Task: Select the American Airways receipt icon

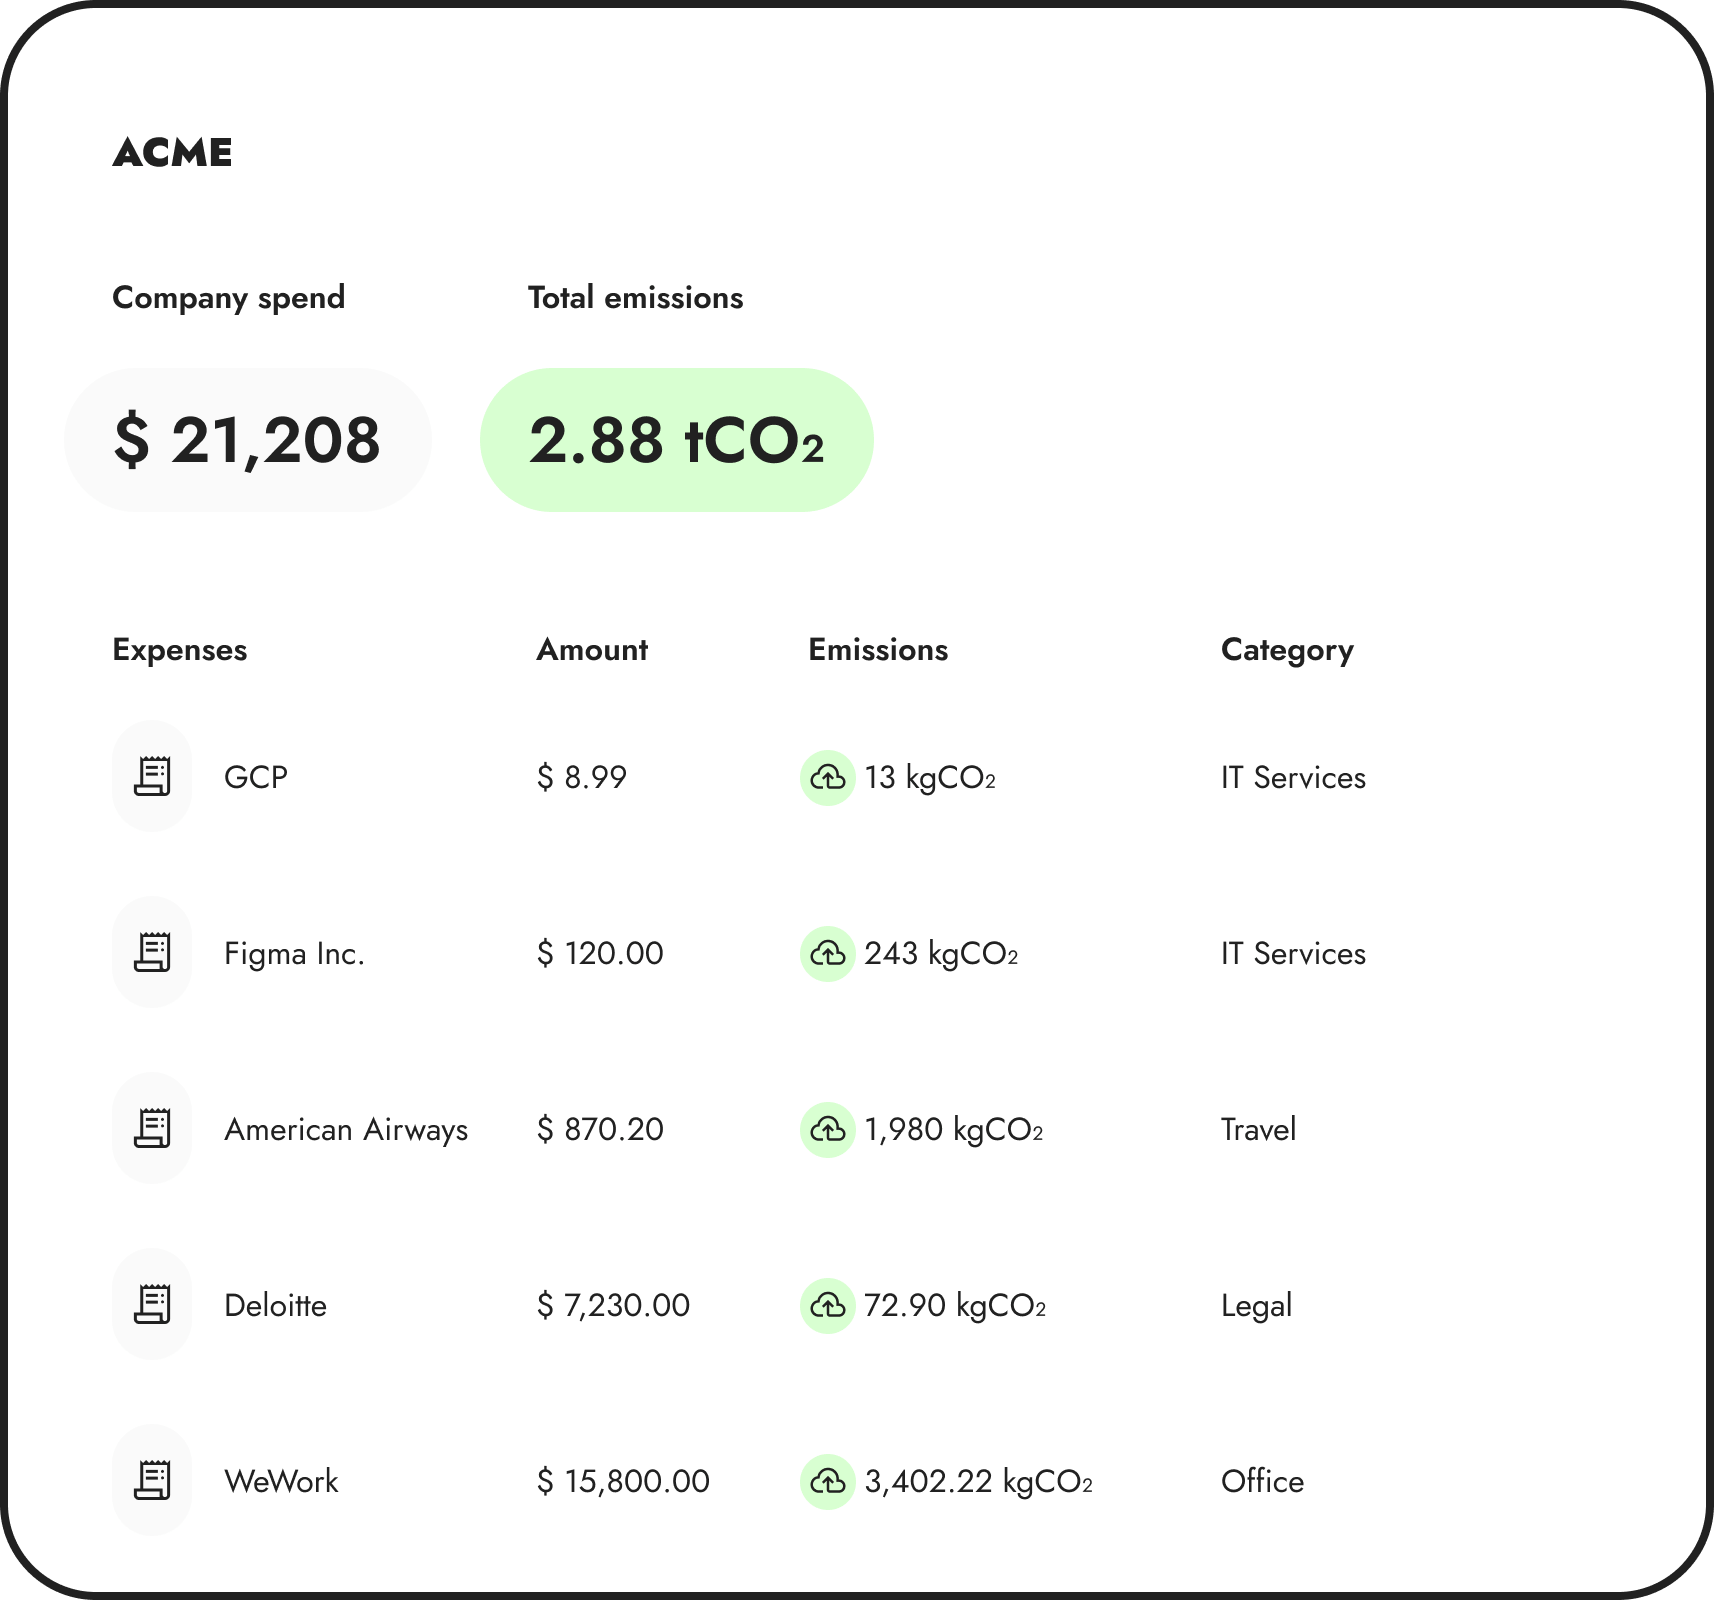Action: click(152, 1129)
